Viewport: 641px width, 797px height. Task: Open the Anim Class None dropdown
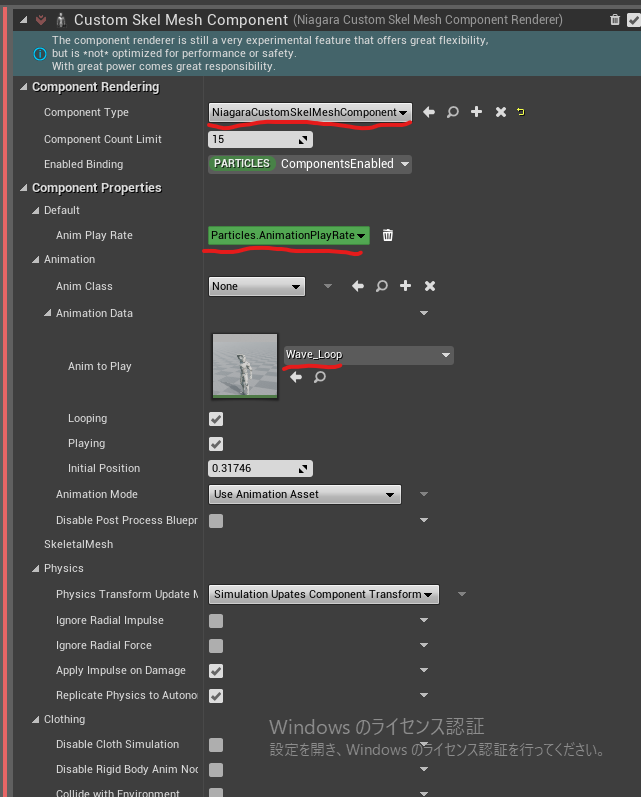pyautogui.click(x=257, y=286)
